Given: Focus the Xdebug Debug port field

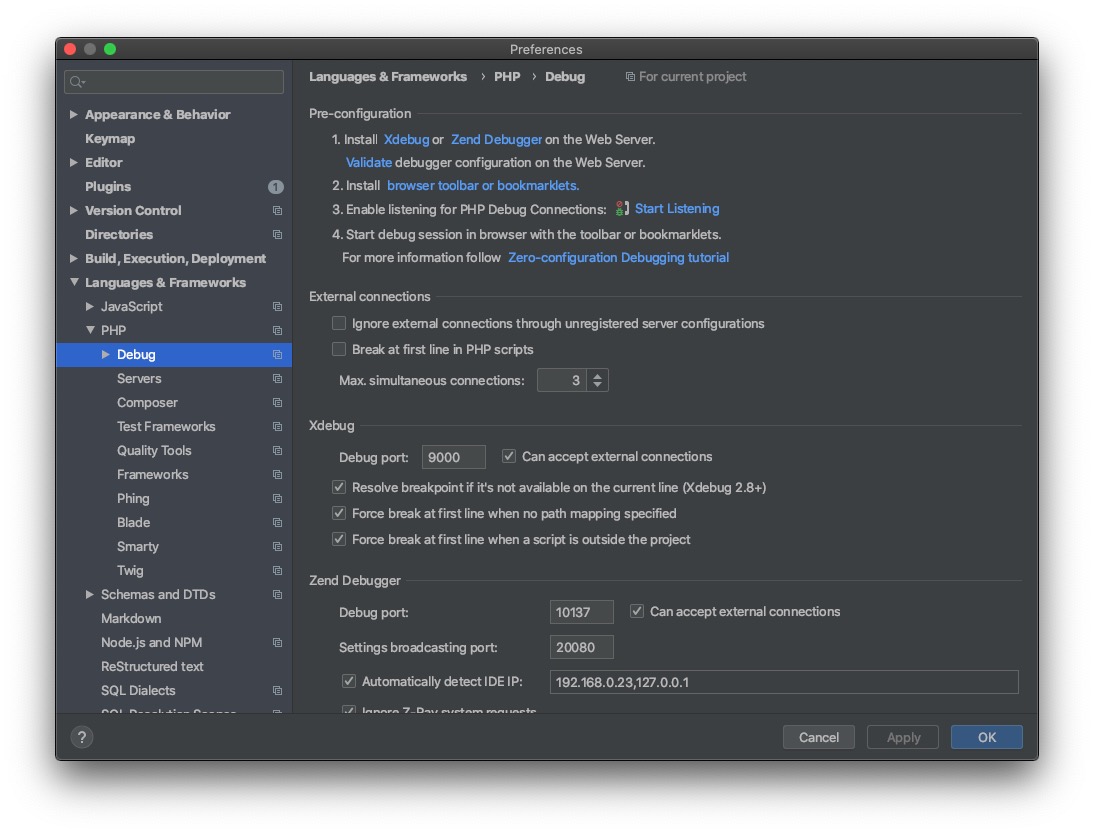Looking at the screenshot, I should 454,457.
